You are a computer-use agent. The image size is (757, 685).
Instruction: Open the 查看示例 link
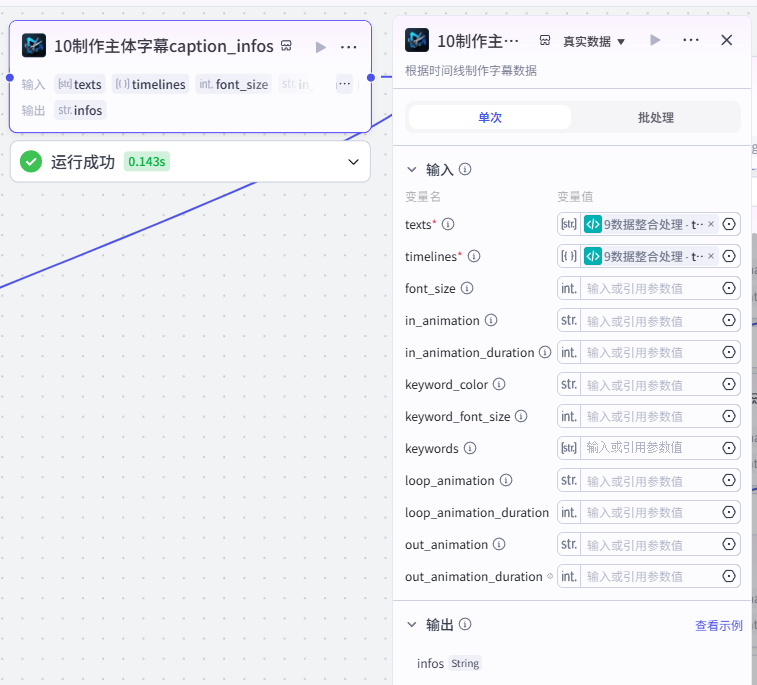tap(718, 626)
